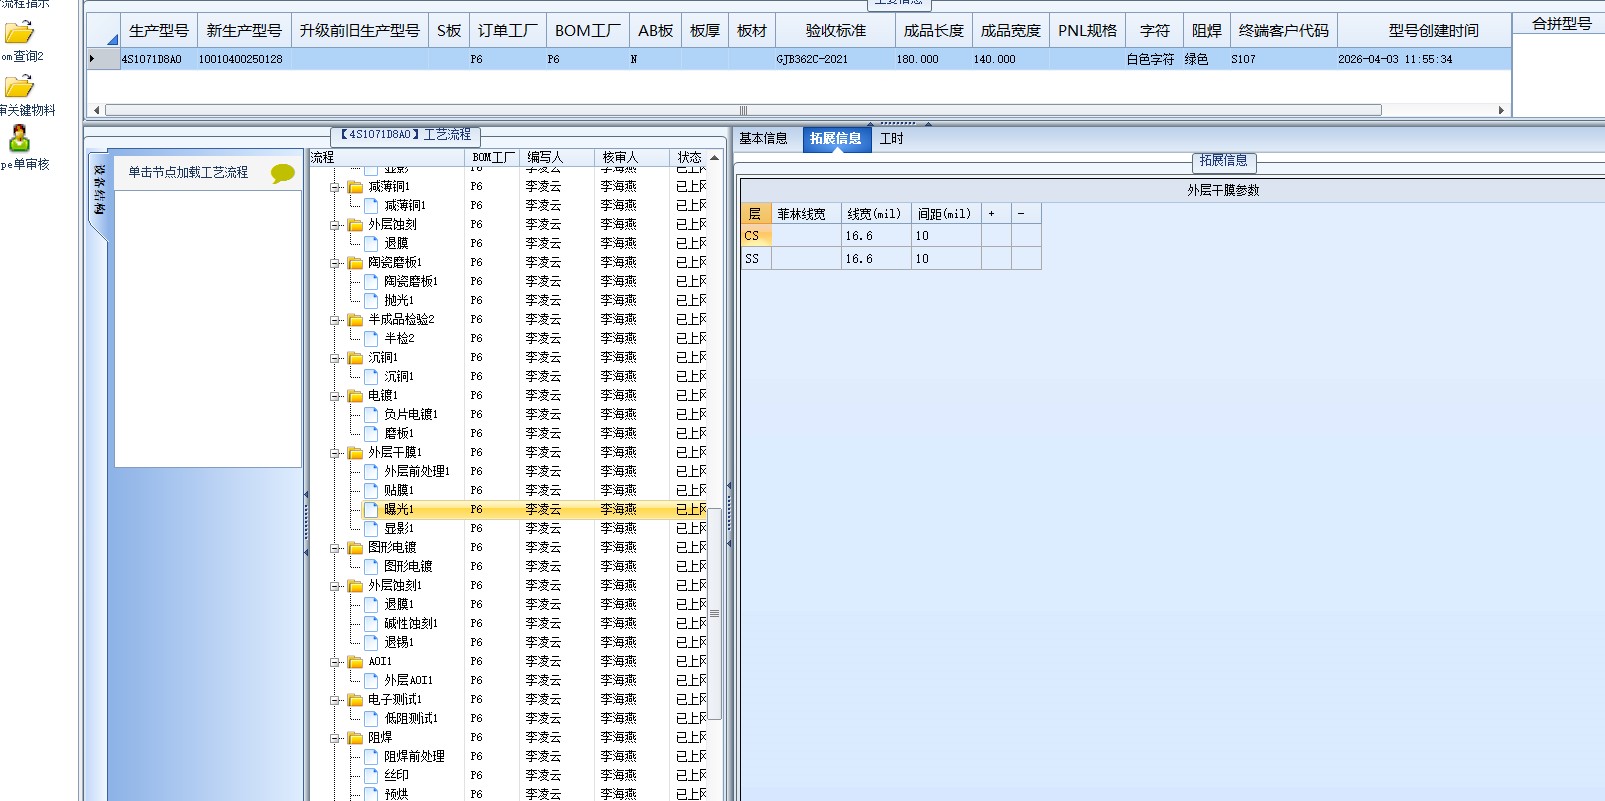Click the 单击节点加载工艺流程 hint text
This screenshot has height=801, width=1605.
[188, 172]
